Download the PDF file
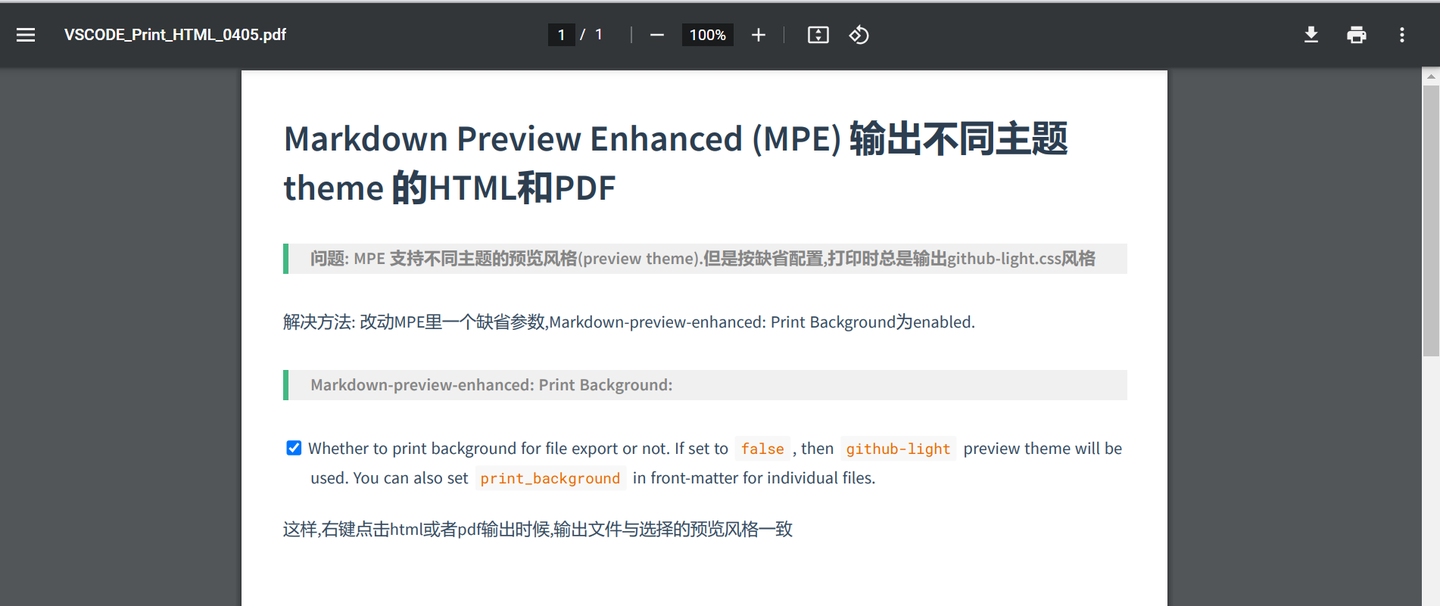 click(1311, 34)
